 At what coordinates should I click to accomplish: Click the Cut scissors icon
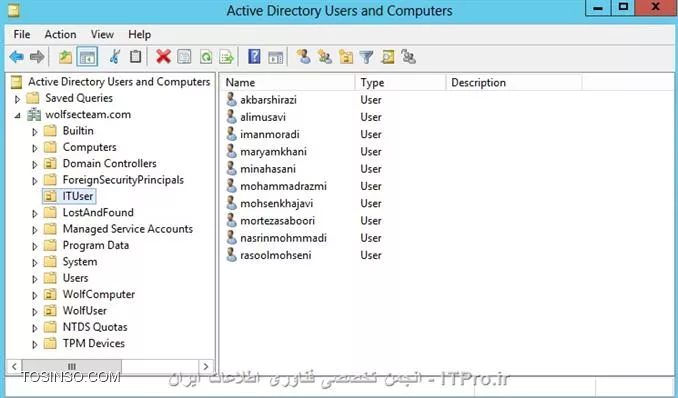click(115, 57)
